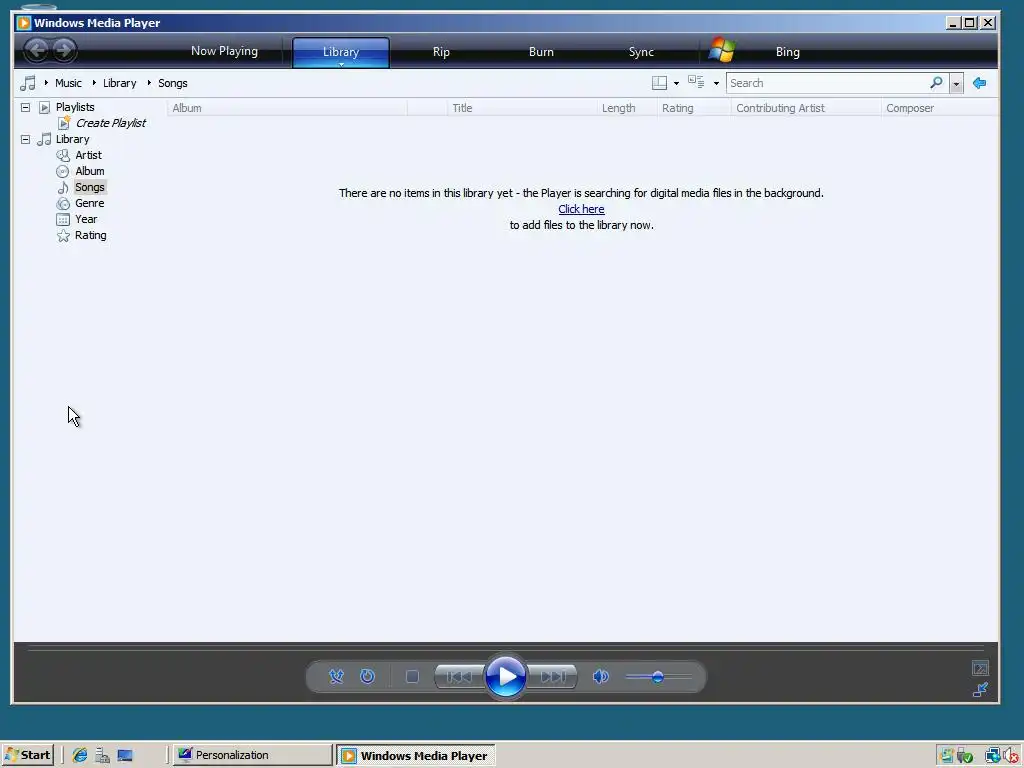Open the Layout options dropdown arrow
Image resolution: width=1024 pixels, height=768 pixels.
pos(676,84)
